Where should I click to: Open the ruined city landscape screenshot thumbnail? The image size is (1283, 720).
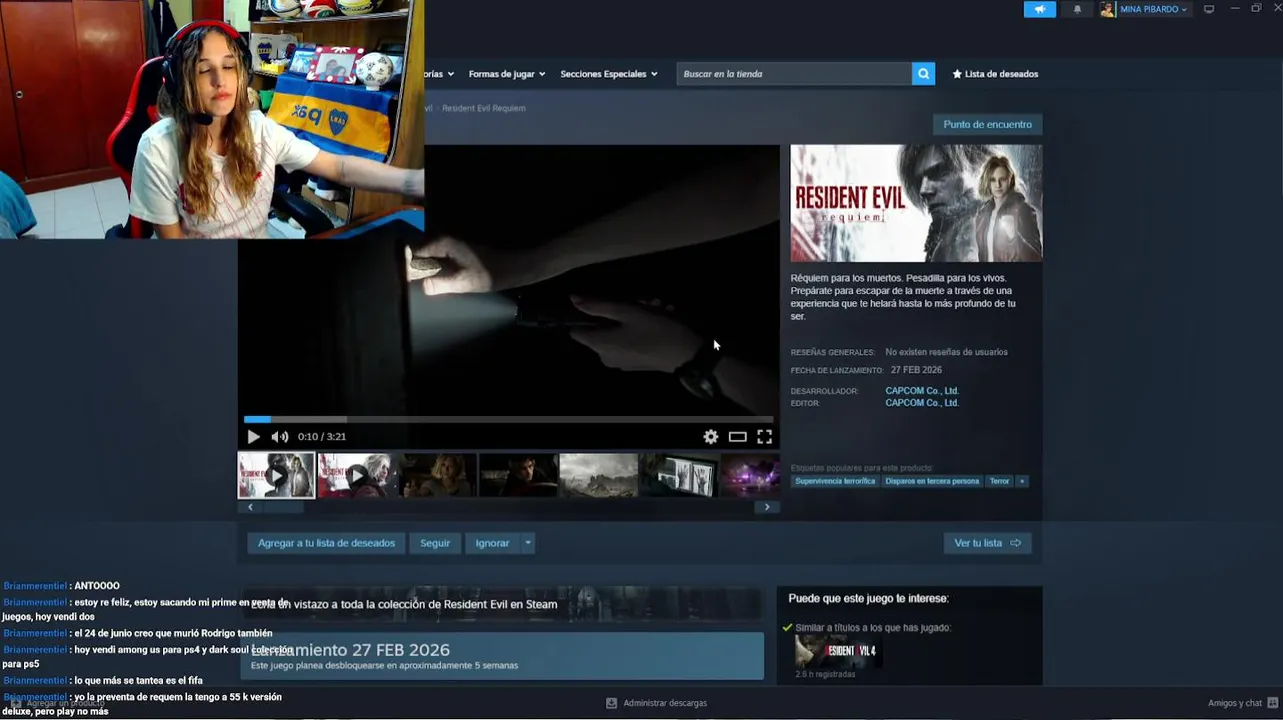[x=599, y=475]
